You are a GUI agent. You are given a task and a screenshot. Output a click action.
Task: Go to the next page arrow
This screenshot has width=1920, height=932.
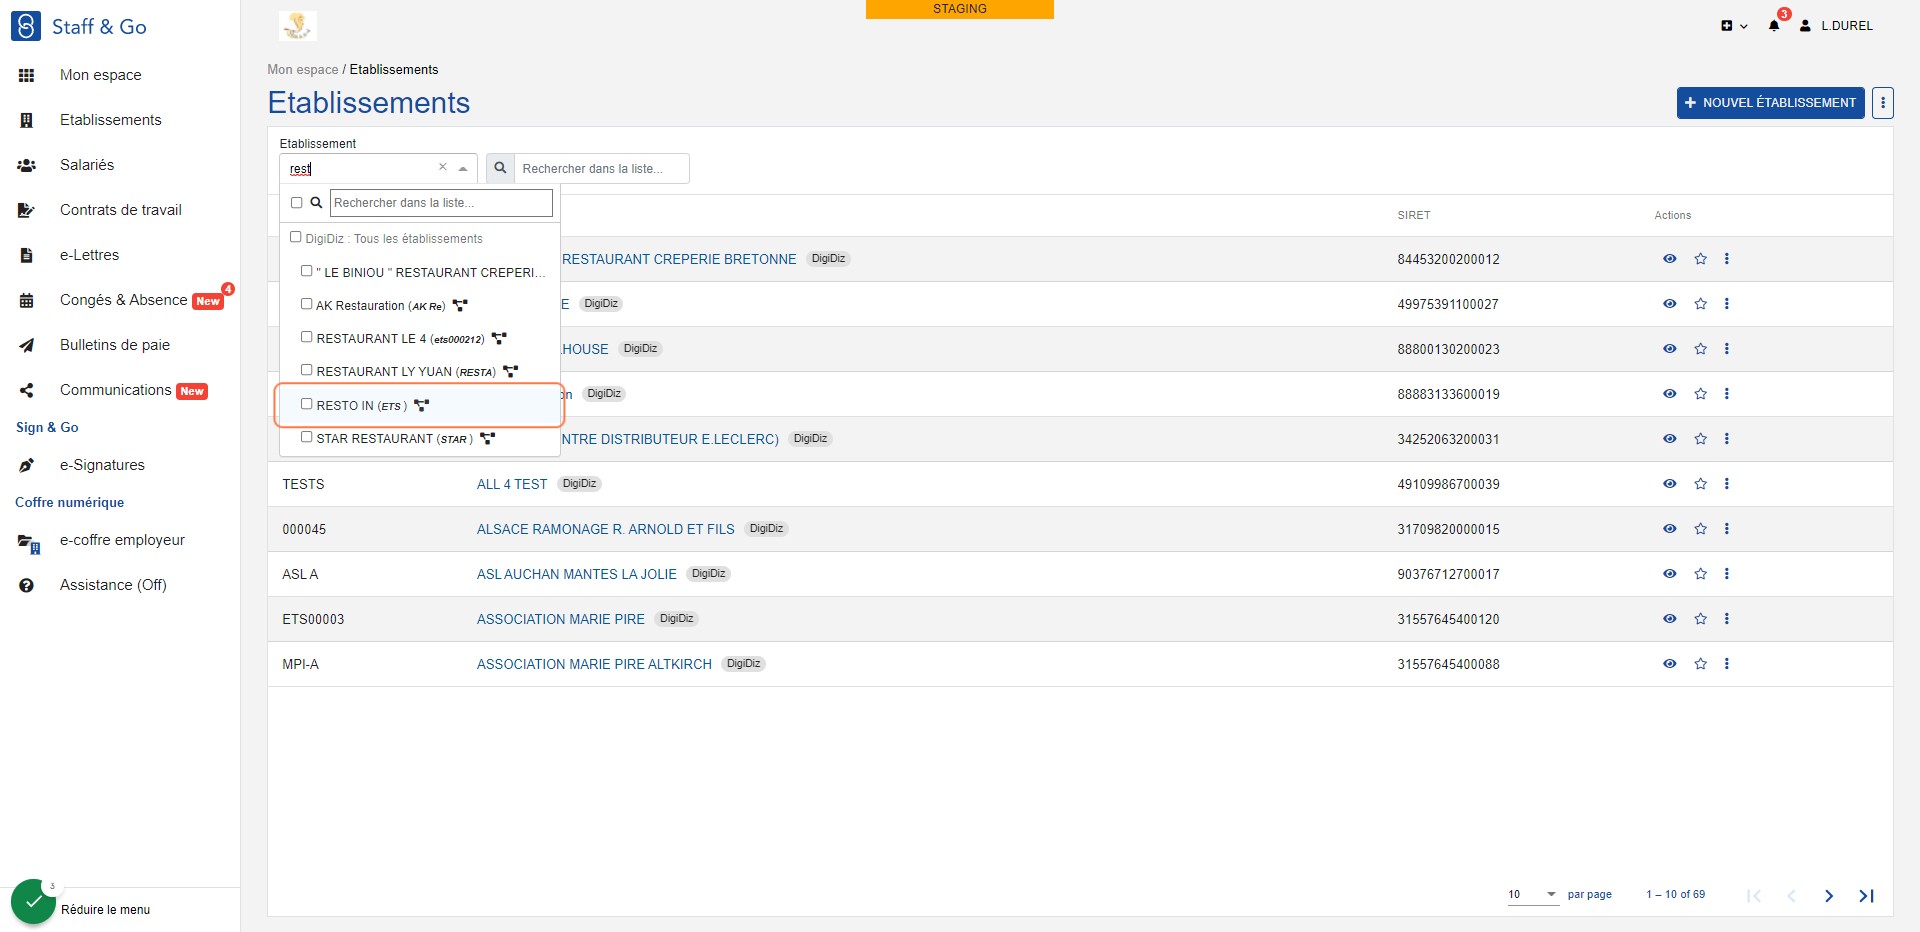(x=1828, y=896)
